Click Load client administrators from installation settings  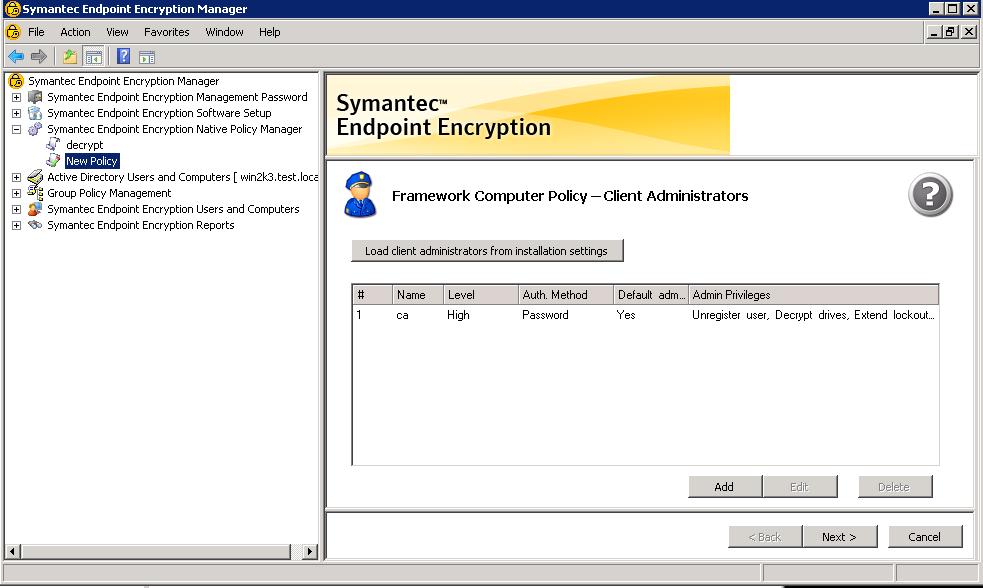pos(487,251)
